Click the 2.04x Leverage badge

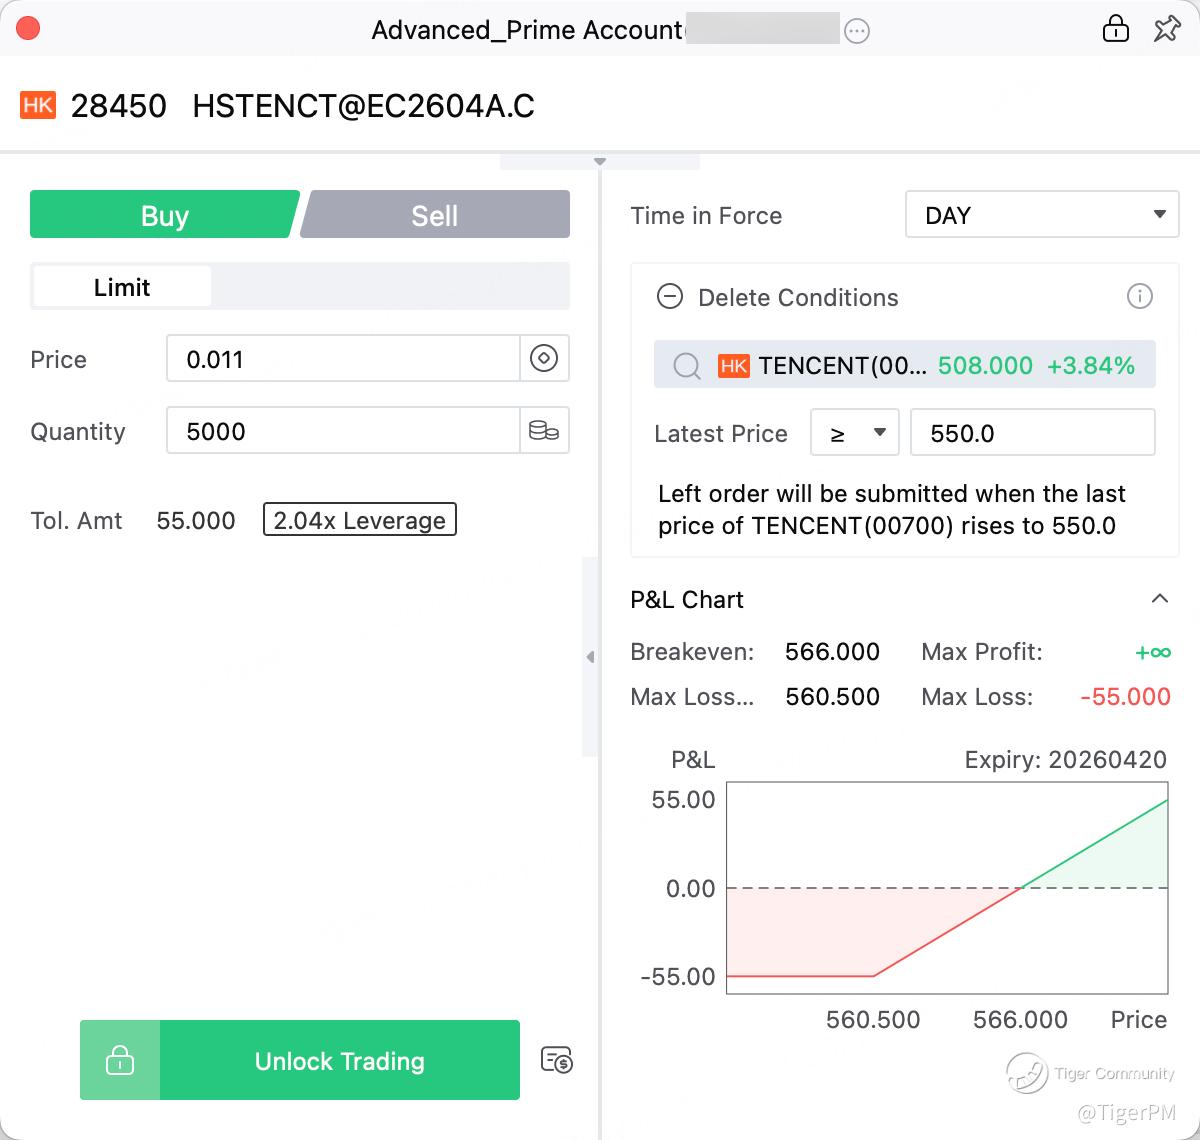tap(360, 520)
